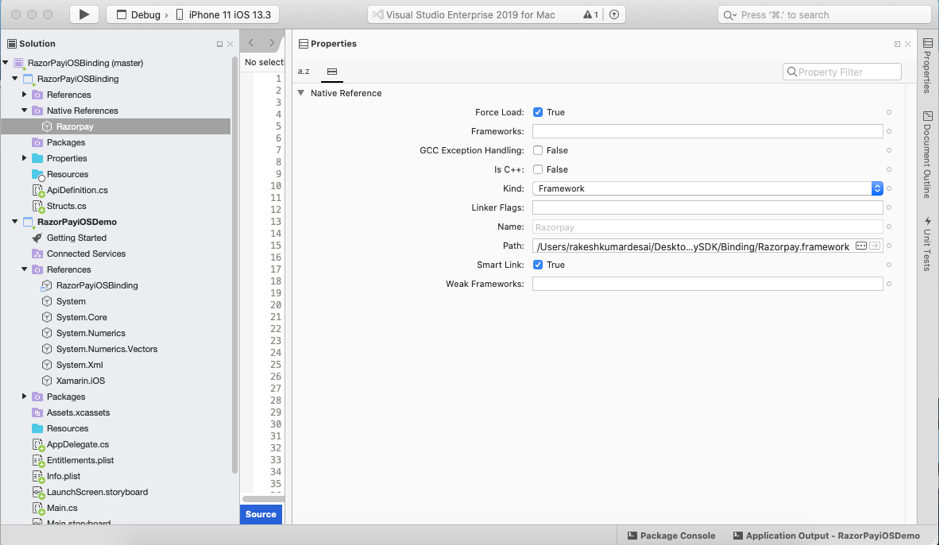Focus the Property Filter field

[x=841, y=72]
